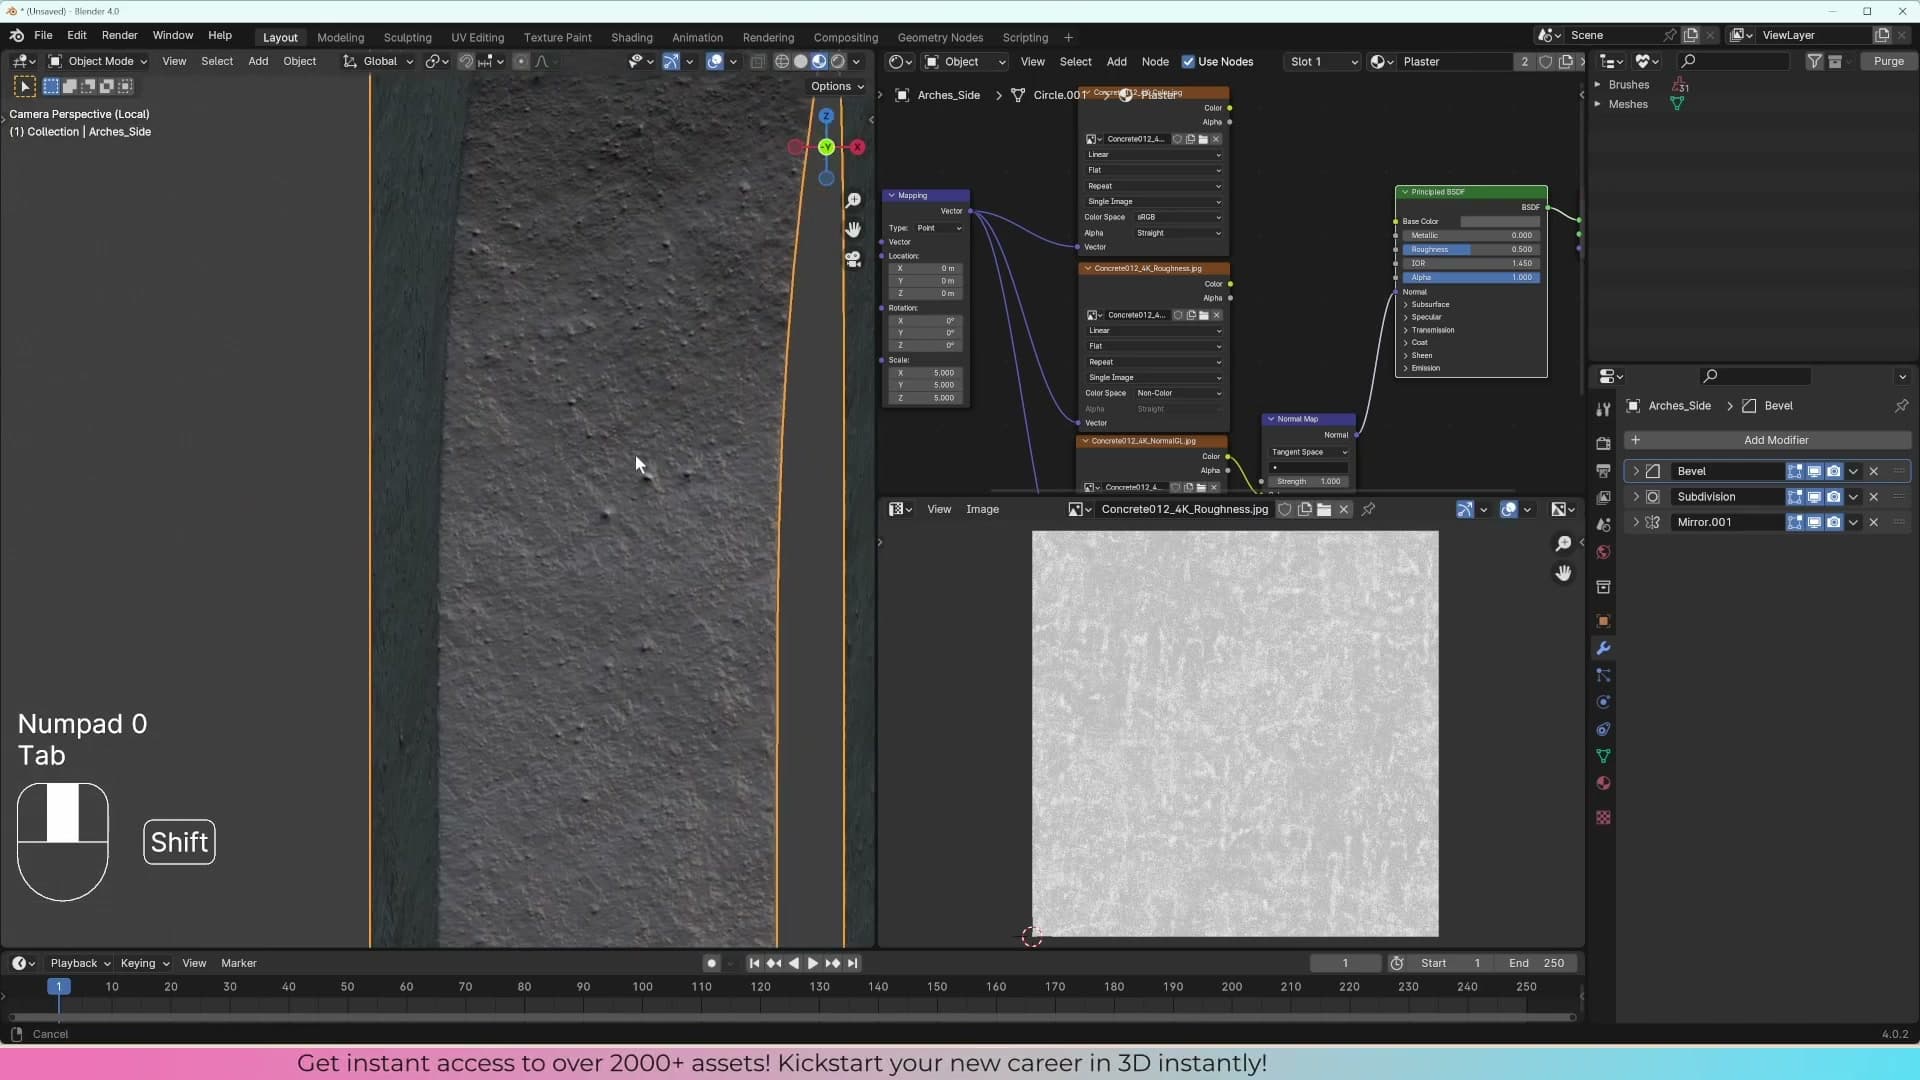Switch to the Geometry Nodes workspace tab
This screenshot has height=1080, width=1920.
[940, 38]
